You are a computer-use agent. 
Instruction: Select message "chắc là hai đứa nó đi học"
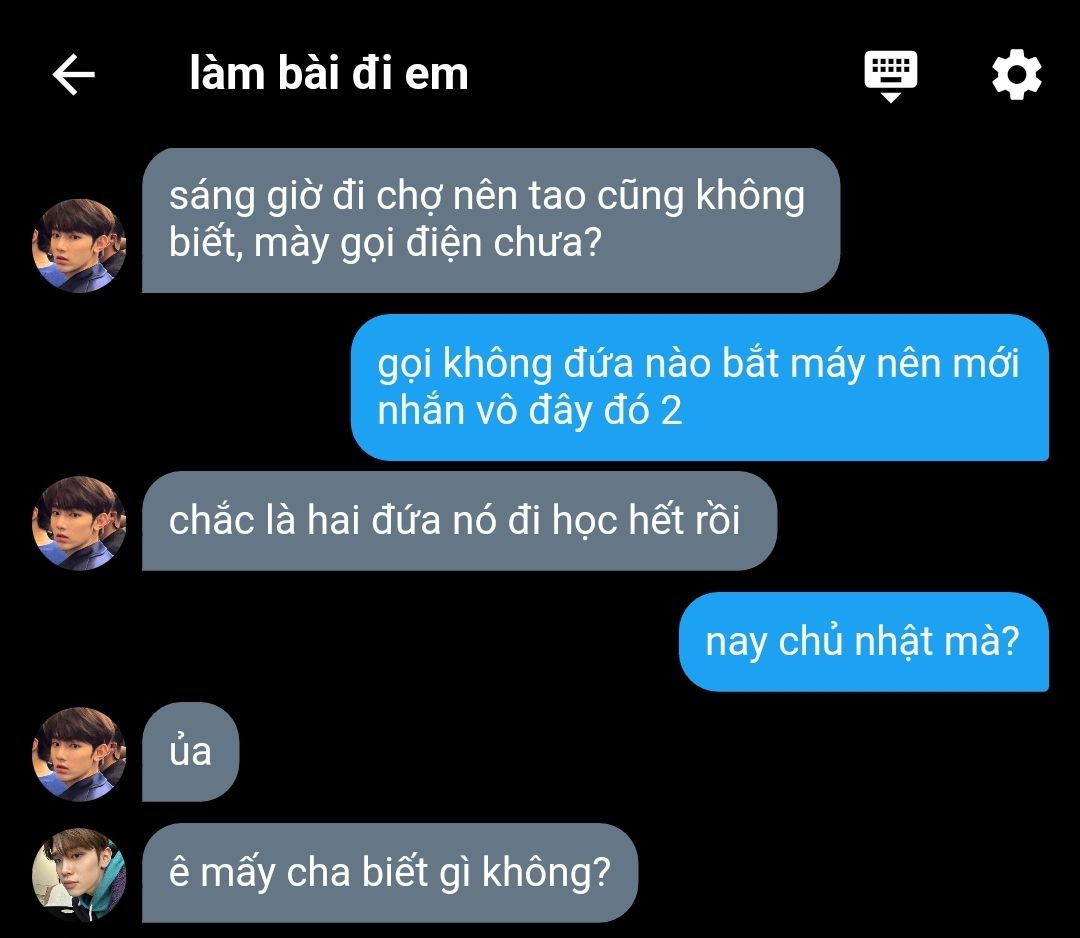point(459,521)
